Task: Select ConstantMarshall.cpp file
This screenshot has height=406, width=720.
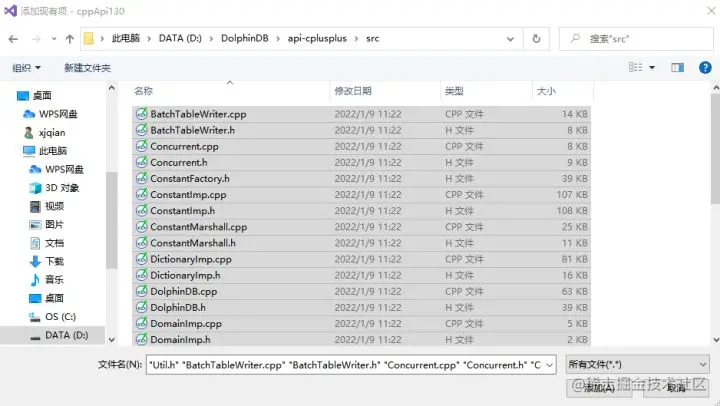Action: (361, 227)
